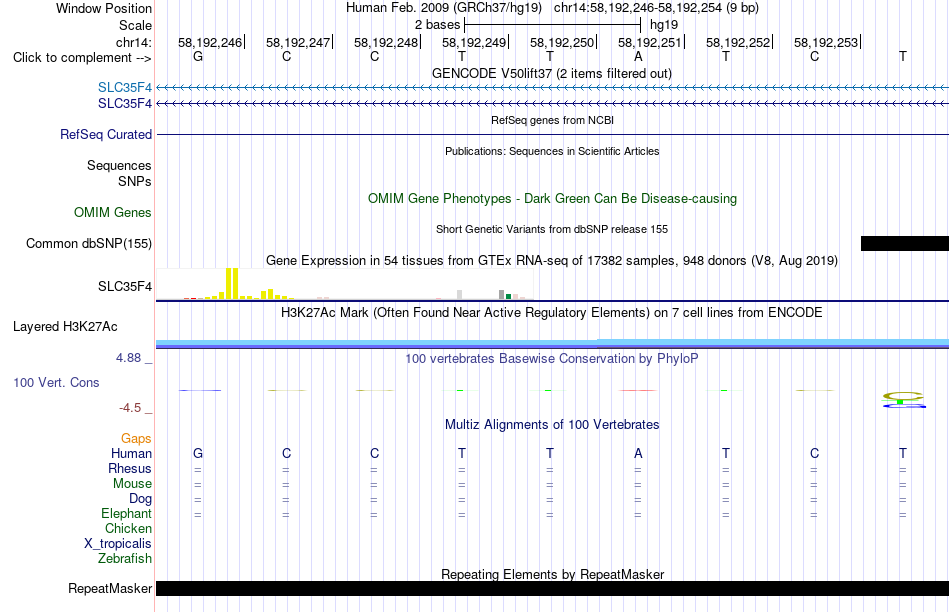Click the orange Gaps row label

[x=136, y=439]
